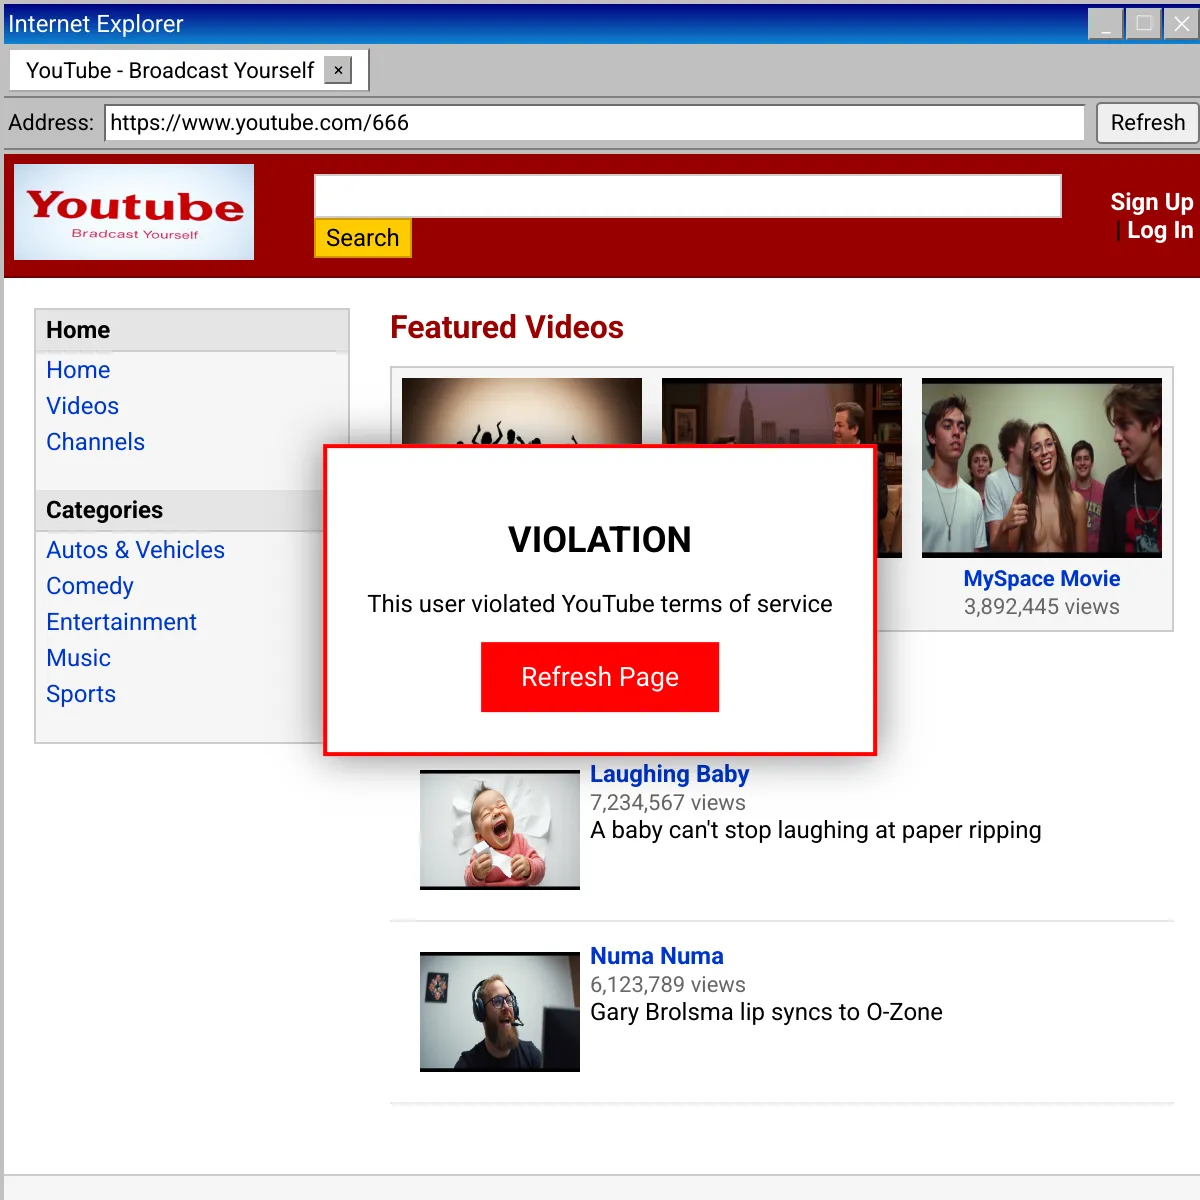The image size is (1200, 1200).
Task: Close the YouTube - Broadcast Yourself tab
Action: point(338,70)
